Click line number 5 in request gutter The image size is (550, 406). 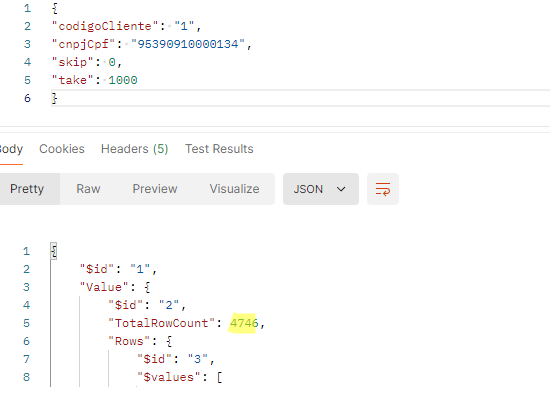(27, 80)
